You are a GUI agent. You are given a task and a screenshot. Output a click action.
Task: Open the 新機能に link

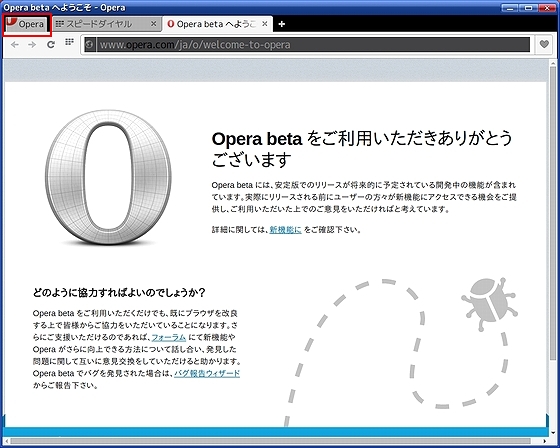pos(285,230)
